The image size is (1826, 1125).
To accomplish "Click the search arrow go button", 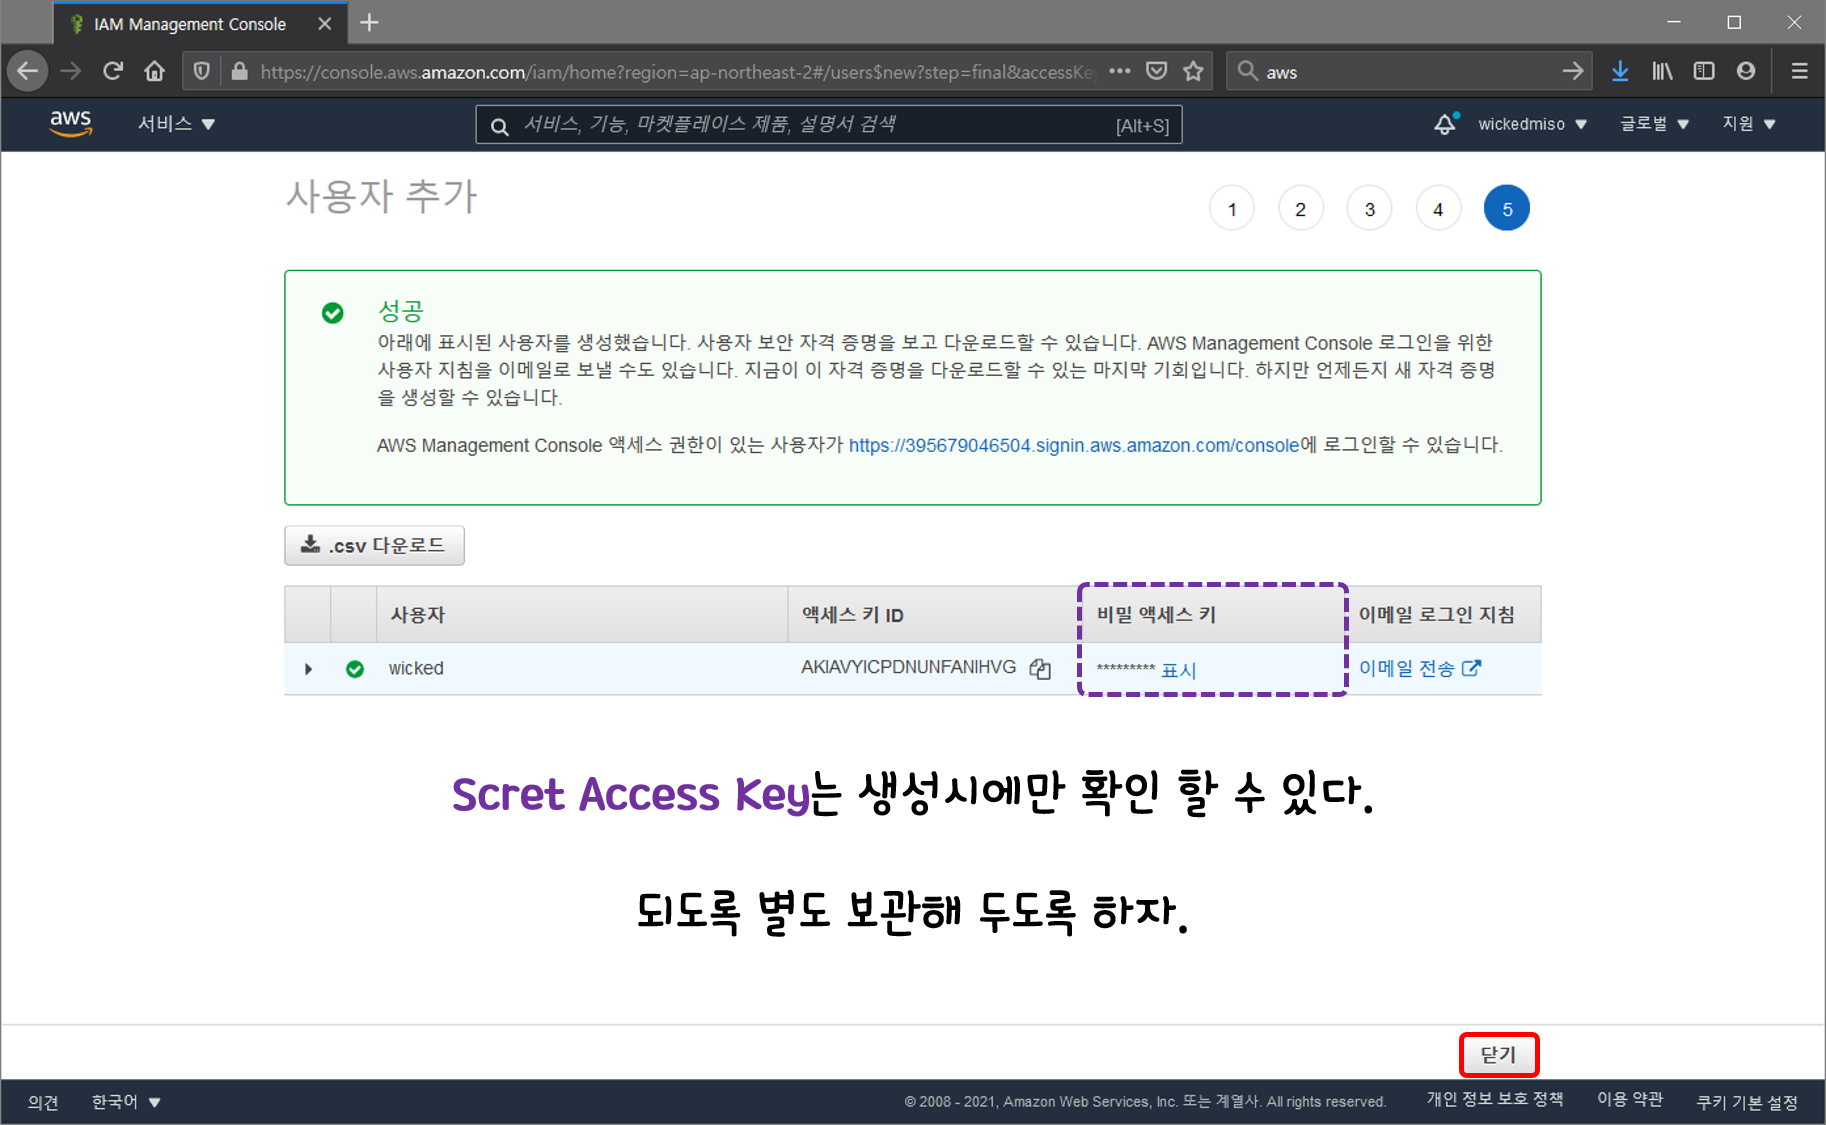I will [1573, 71].
